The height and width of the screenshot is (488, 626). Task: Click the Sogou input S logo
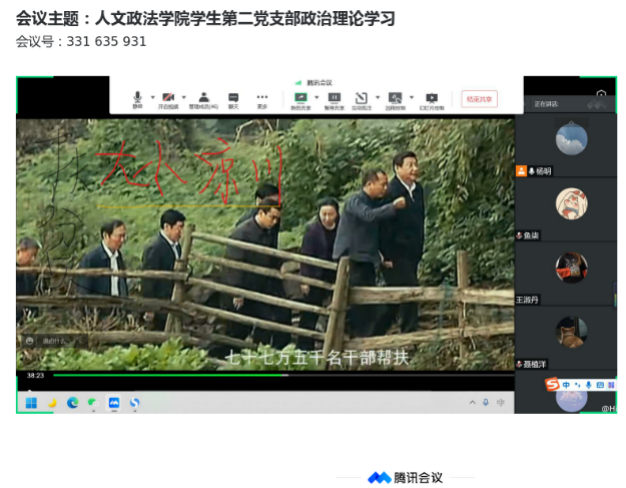[x=552, y=384]
